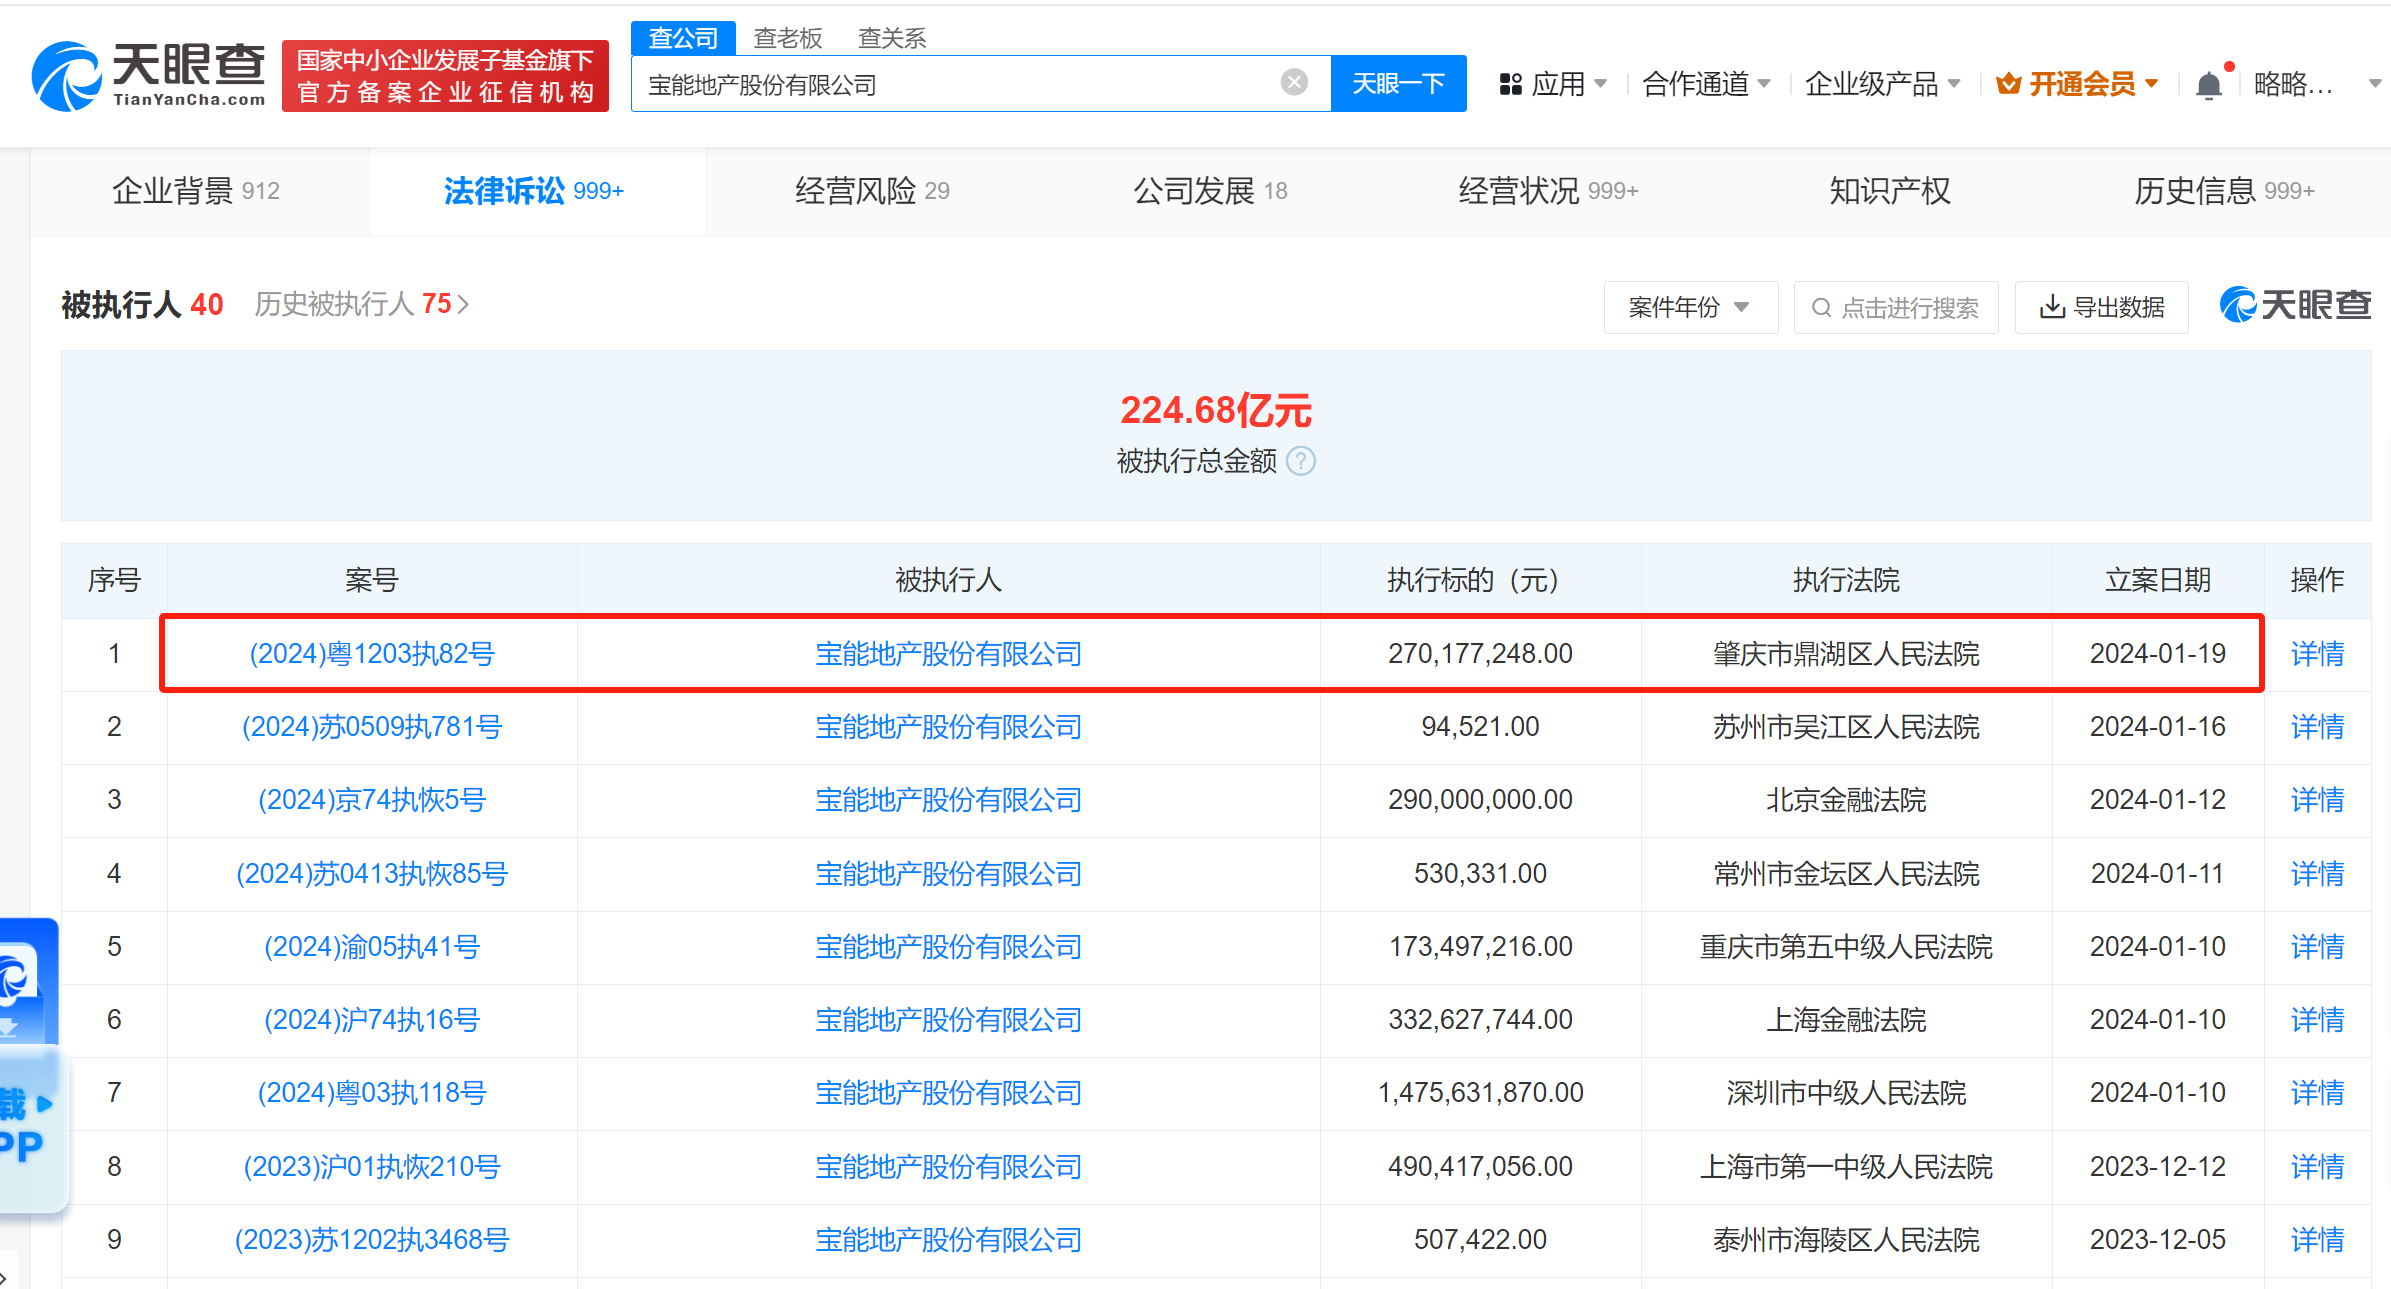
Task: Open case (2023)沪01执恢210号
Action: [372, 1167]
